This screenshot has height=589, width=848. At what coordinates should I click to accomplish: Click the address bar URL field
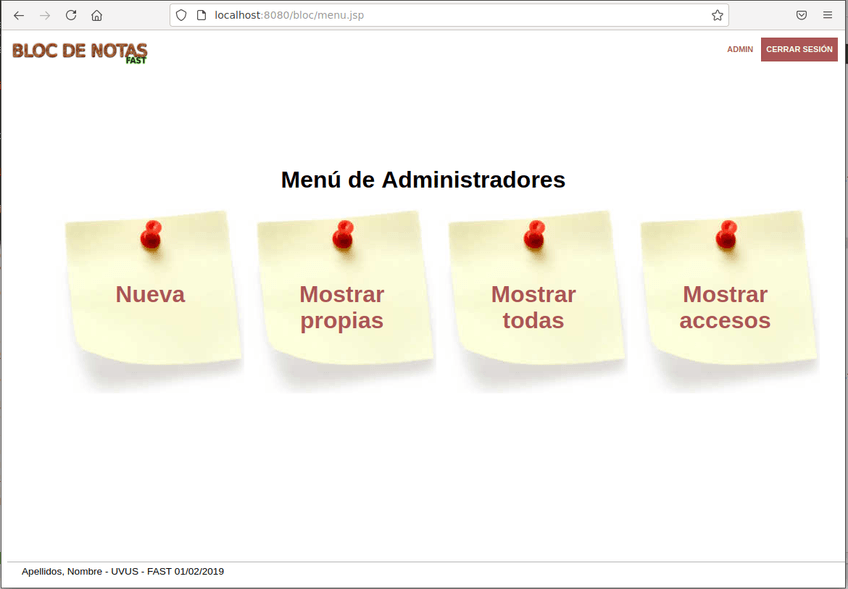449,15
